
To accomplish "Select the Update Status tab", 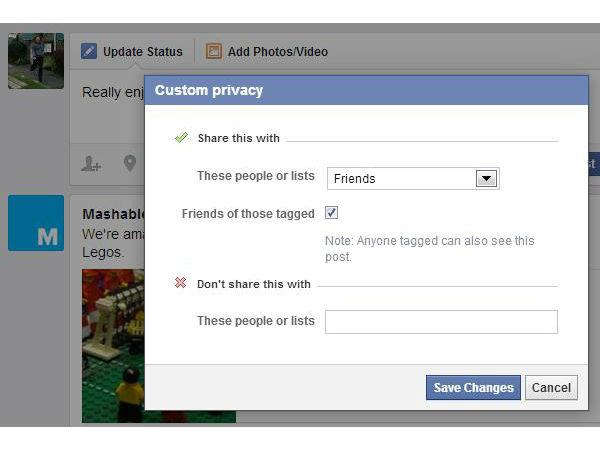I will (132, 51).
